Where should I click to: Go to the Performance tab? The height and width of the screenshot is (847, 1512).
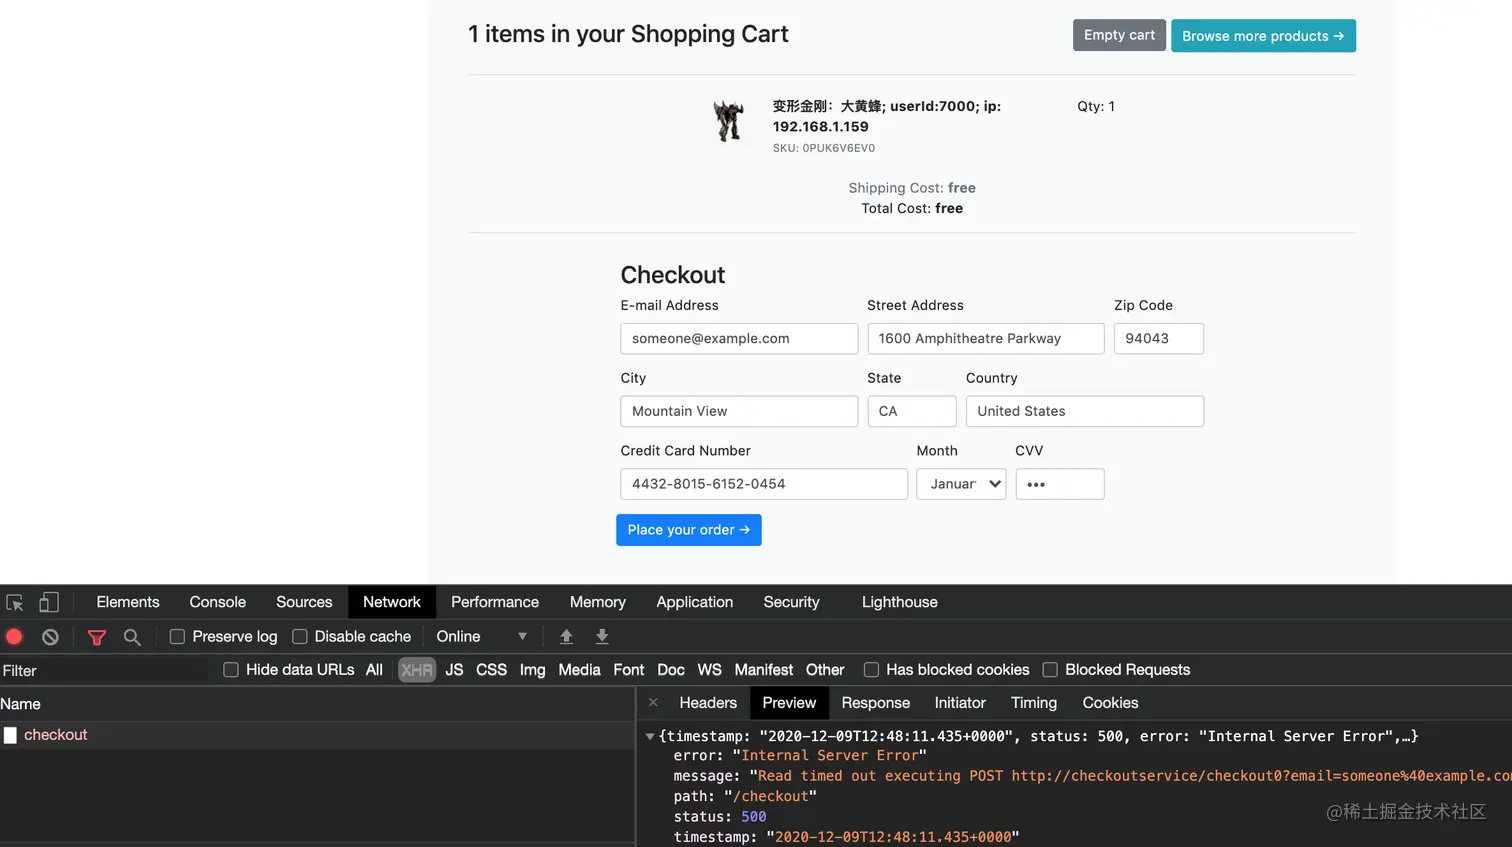[x=495, y=602]
